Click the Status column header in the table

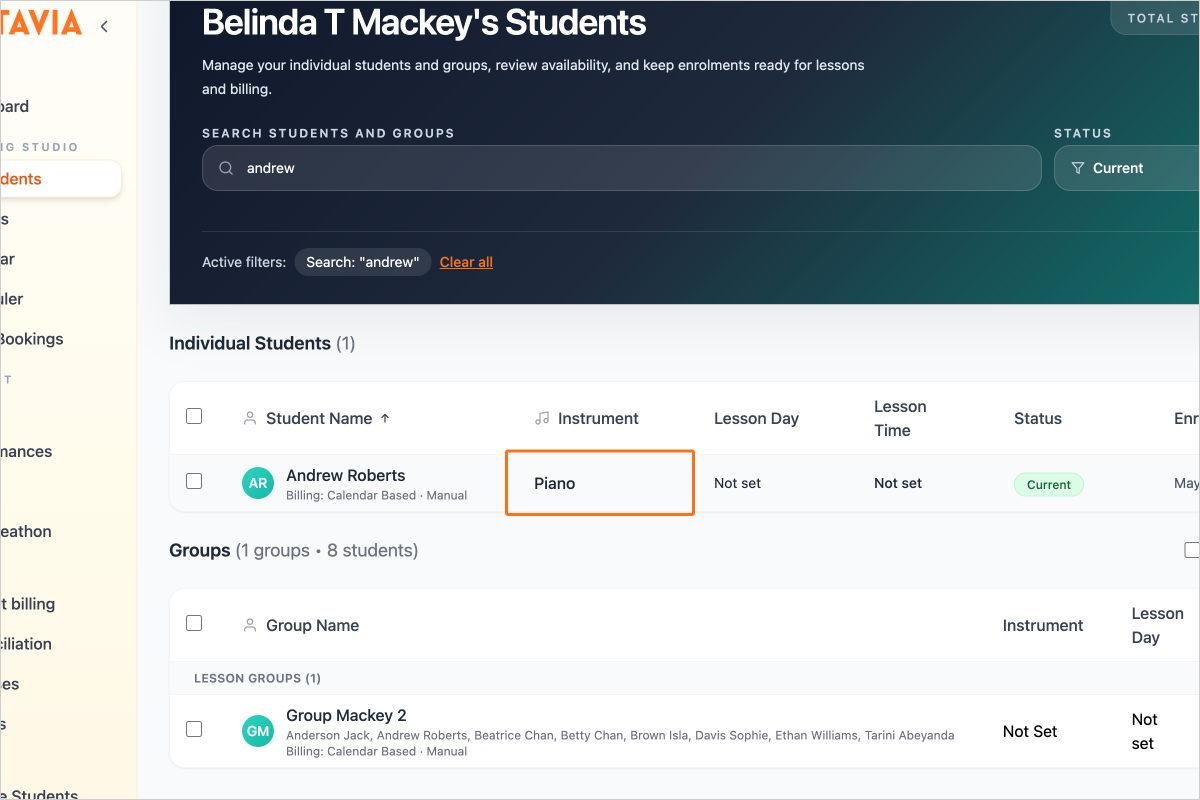coord(1038,418)
